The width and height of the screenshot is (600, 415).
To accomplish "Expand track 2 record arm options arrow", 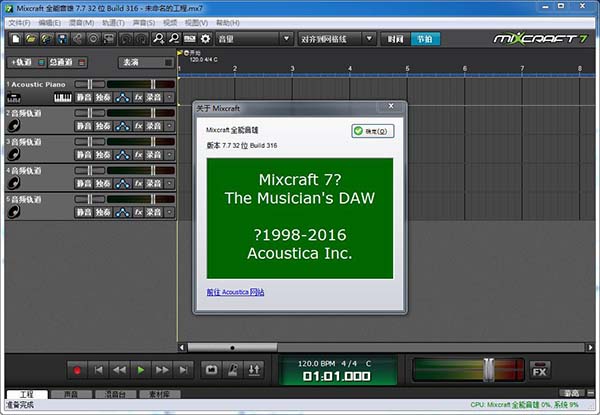I will coord(170,126).
